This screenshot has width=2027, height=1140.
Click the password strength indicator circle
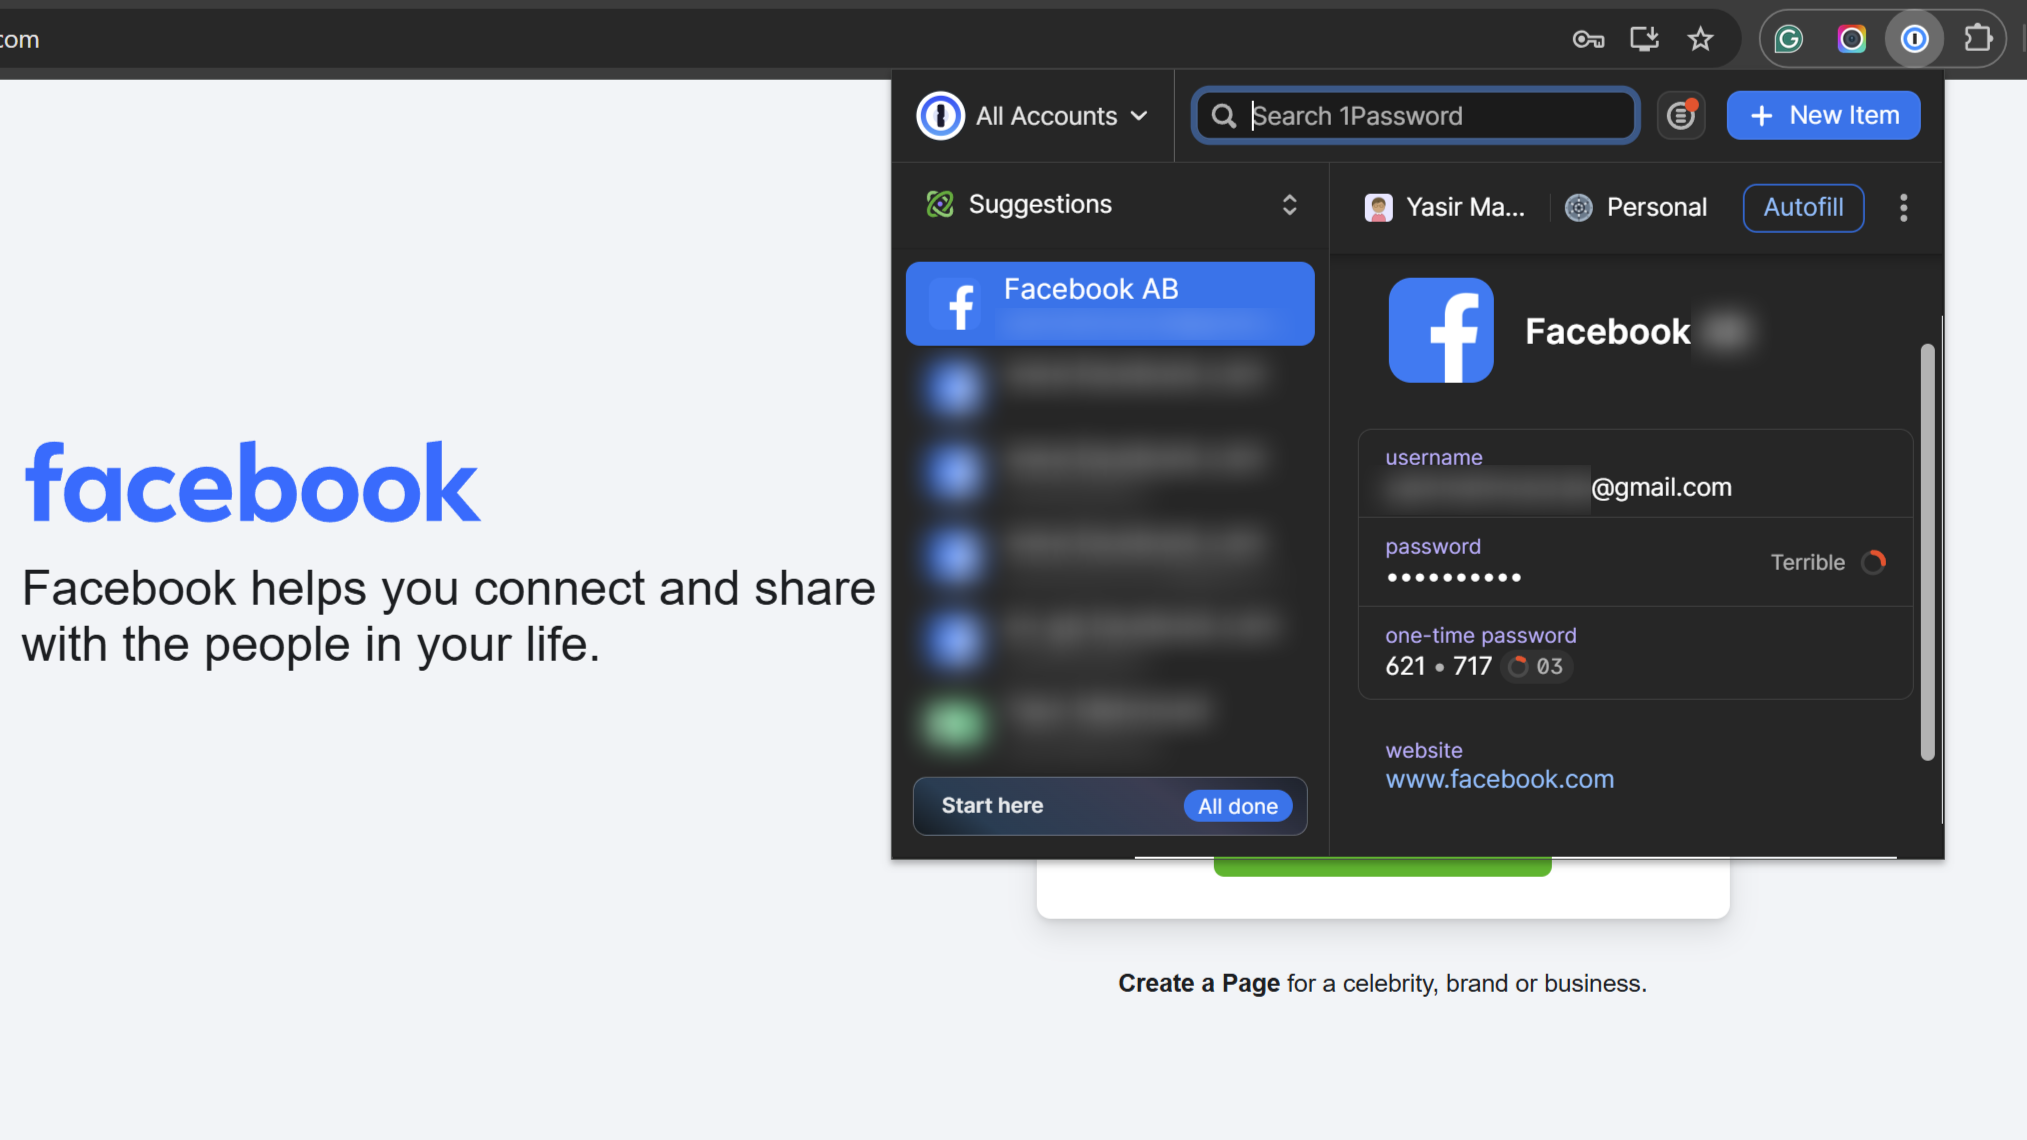[1875, 562]
